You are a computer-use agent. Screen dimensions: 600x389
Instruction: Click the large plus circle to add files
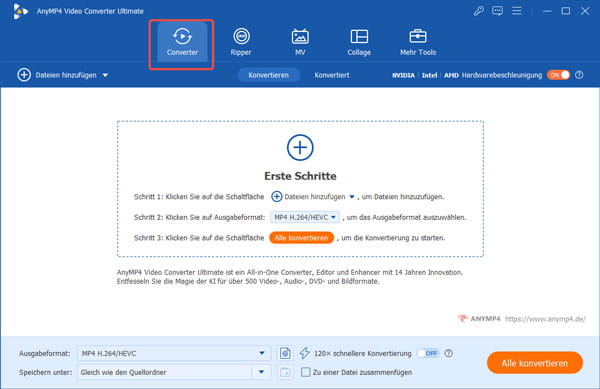(300, 148)
